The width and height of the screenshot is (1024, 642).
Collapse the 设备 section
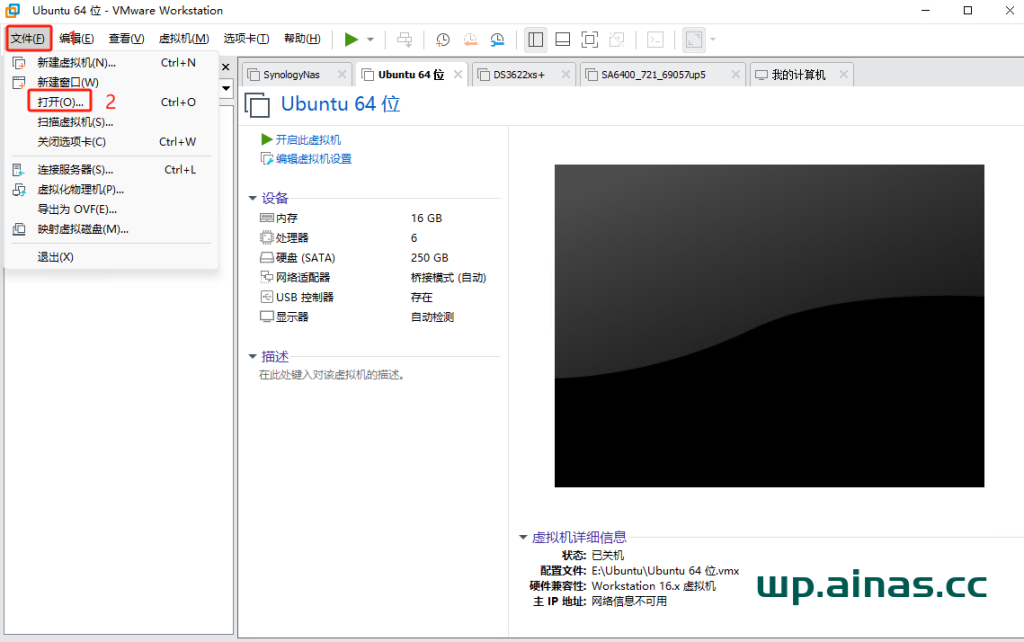253,198
